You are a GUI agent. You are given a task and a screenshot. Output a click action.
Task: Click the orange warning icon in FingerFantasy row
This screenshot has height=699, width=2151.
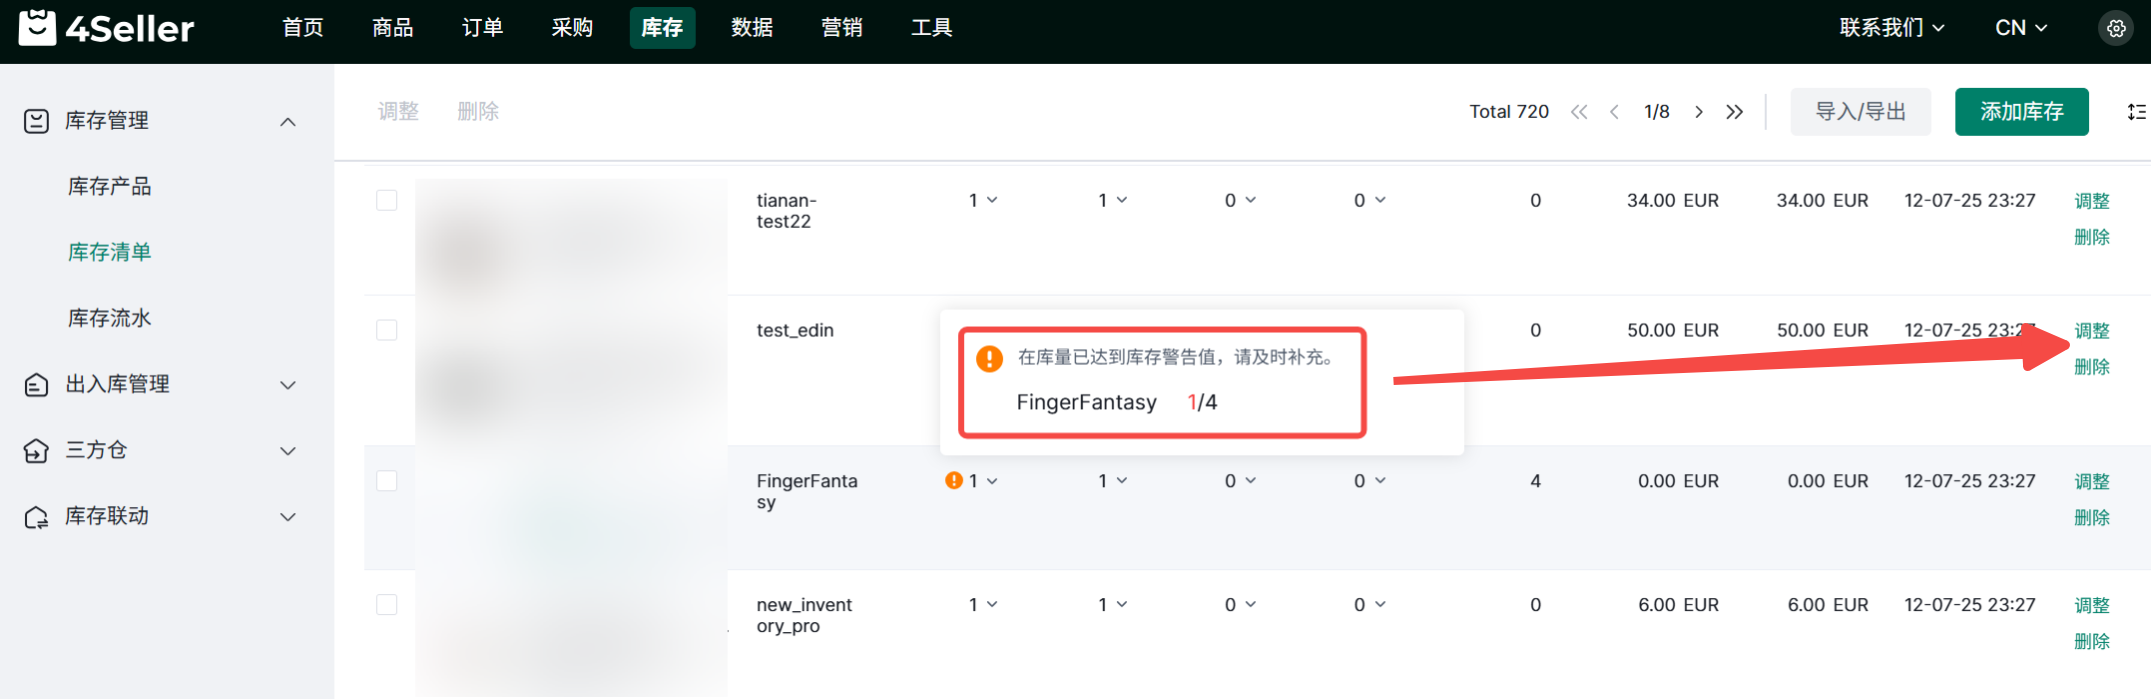(954, 481)
